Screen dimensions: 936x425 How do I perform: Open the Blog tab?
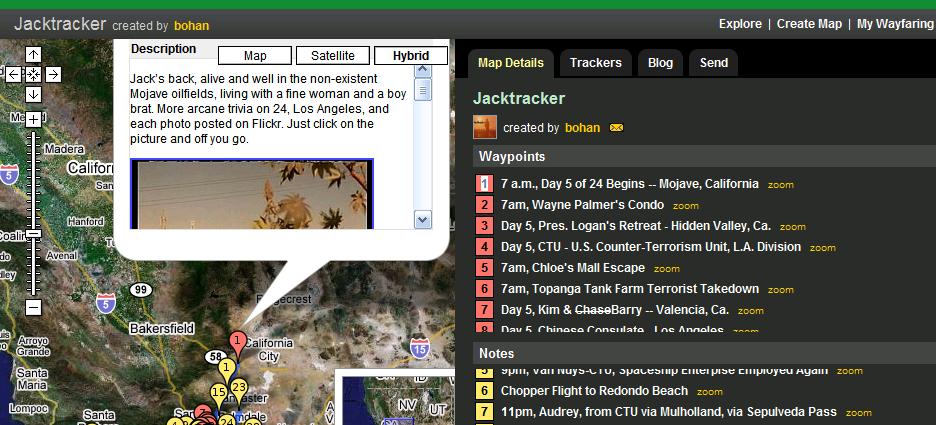click(x=660, y=63)
